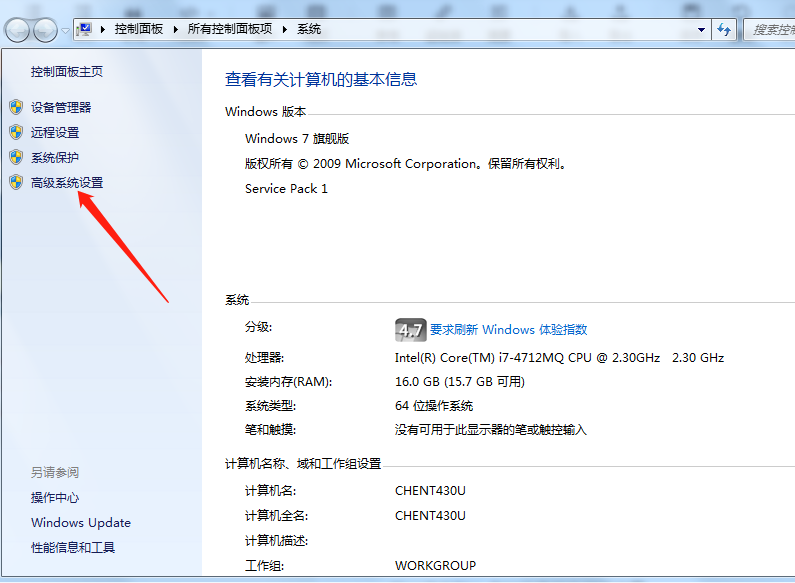Image resolution: width=795 pixels, height=583 pixels.
Task: Open the recent pages dropdown arrow
Action: pyautogui.click(x=65, y=31)
